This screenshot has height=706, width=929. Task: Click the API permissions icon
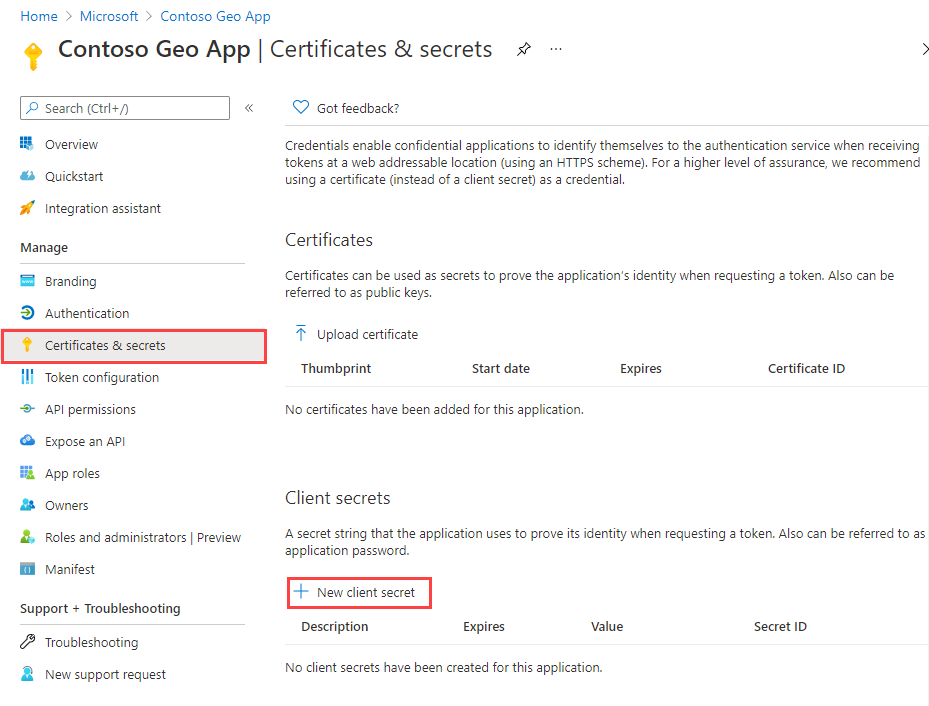point(28,409)
